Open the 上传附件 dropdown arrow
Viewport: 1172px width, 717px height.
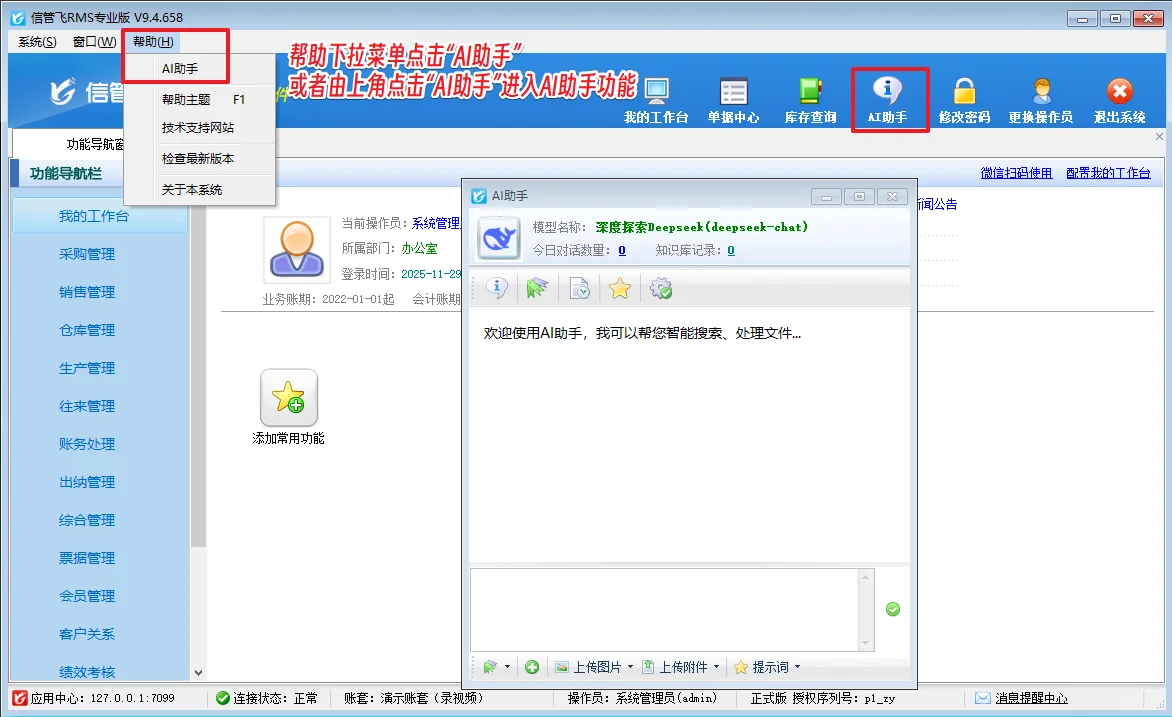(717, 667)
